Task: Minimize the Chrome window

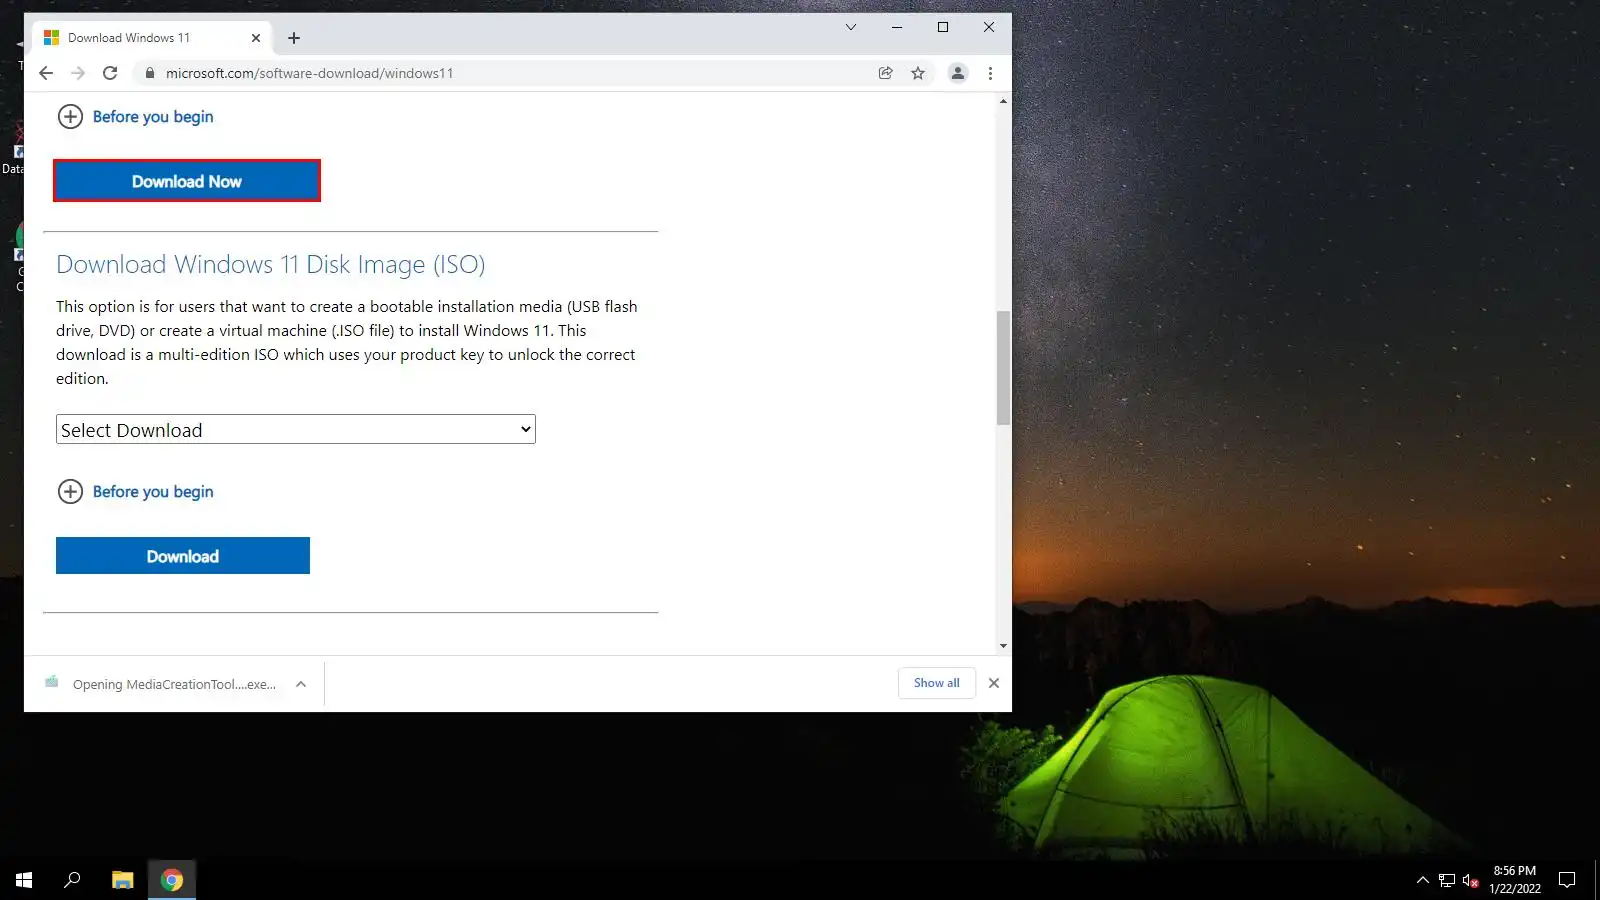Action: (x=897, y=27)
